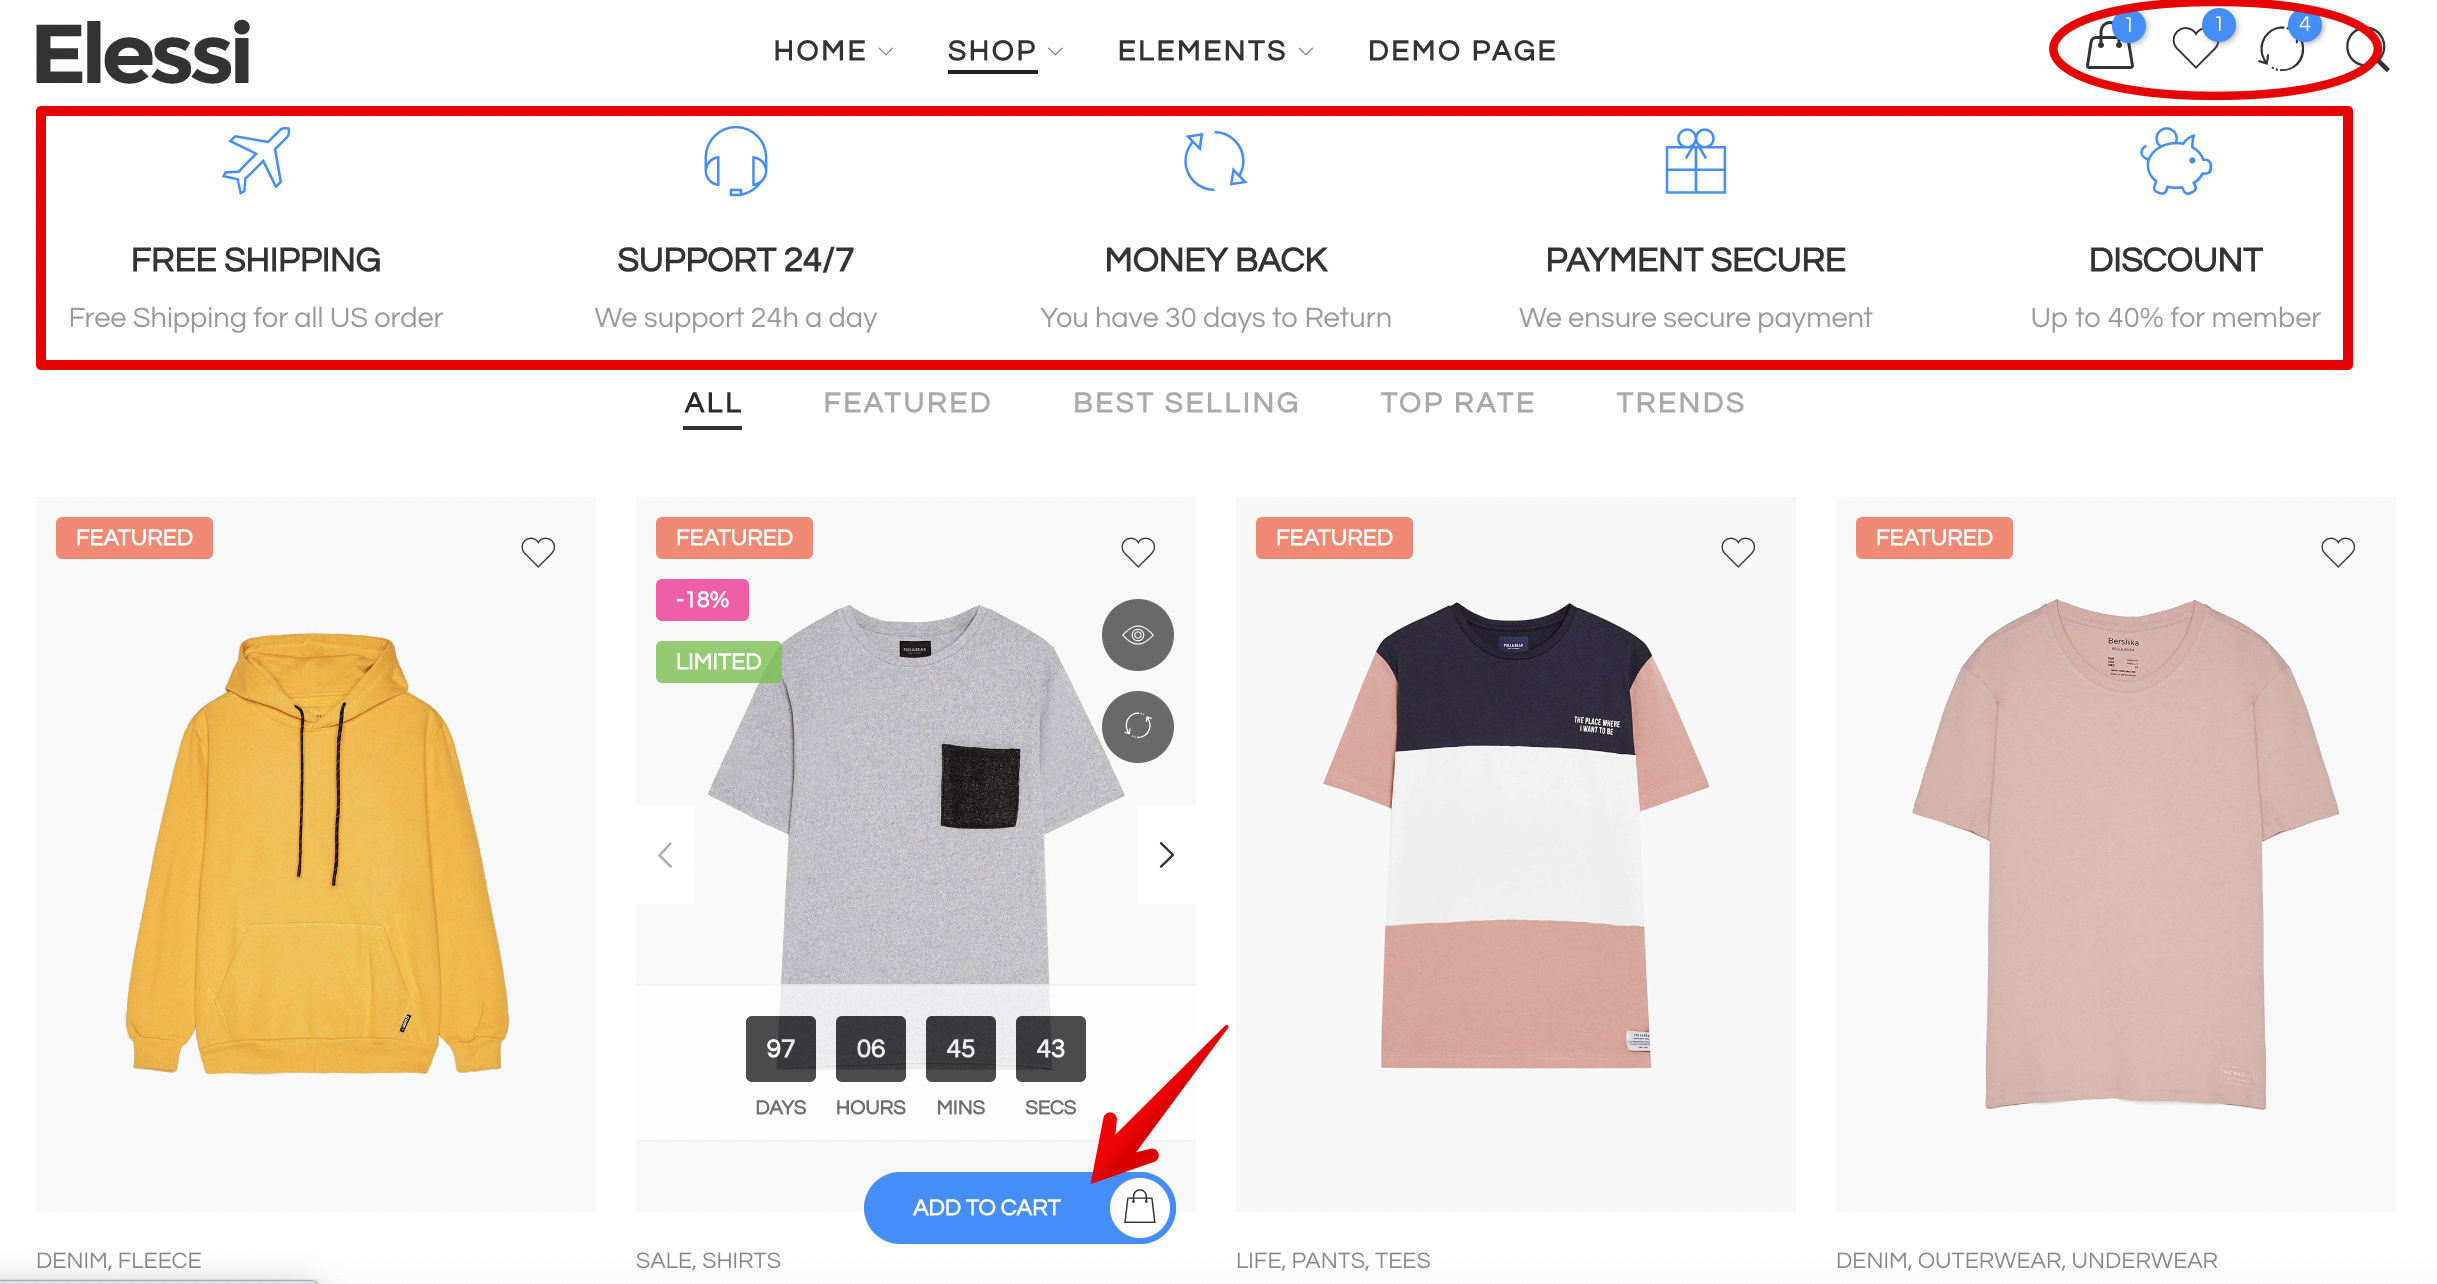Switch to the TRENDS tab

(1680, 403)
